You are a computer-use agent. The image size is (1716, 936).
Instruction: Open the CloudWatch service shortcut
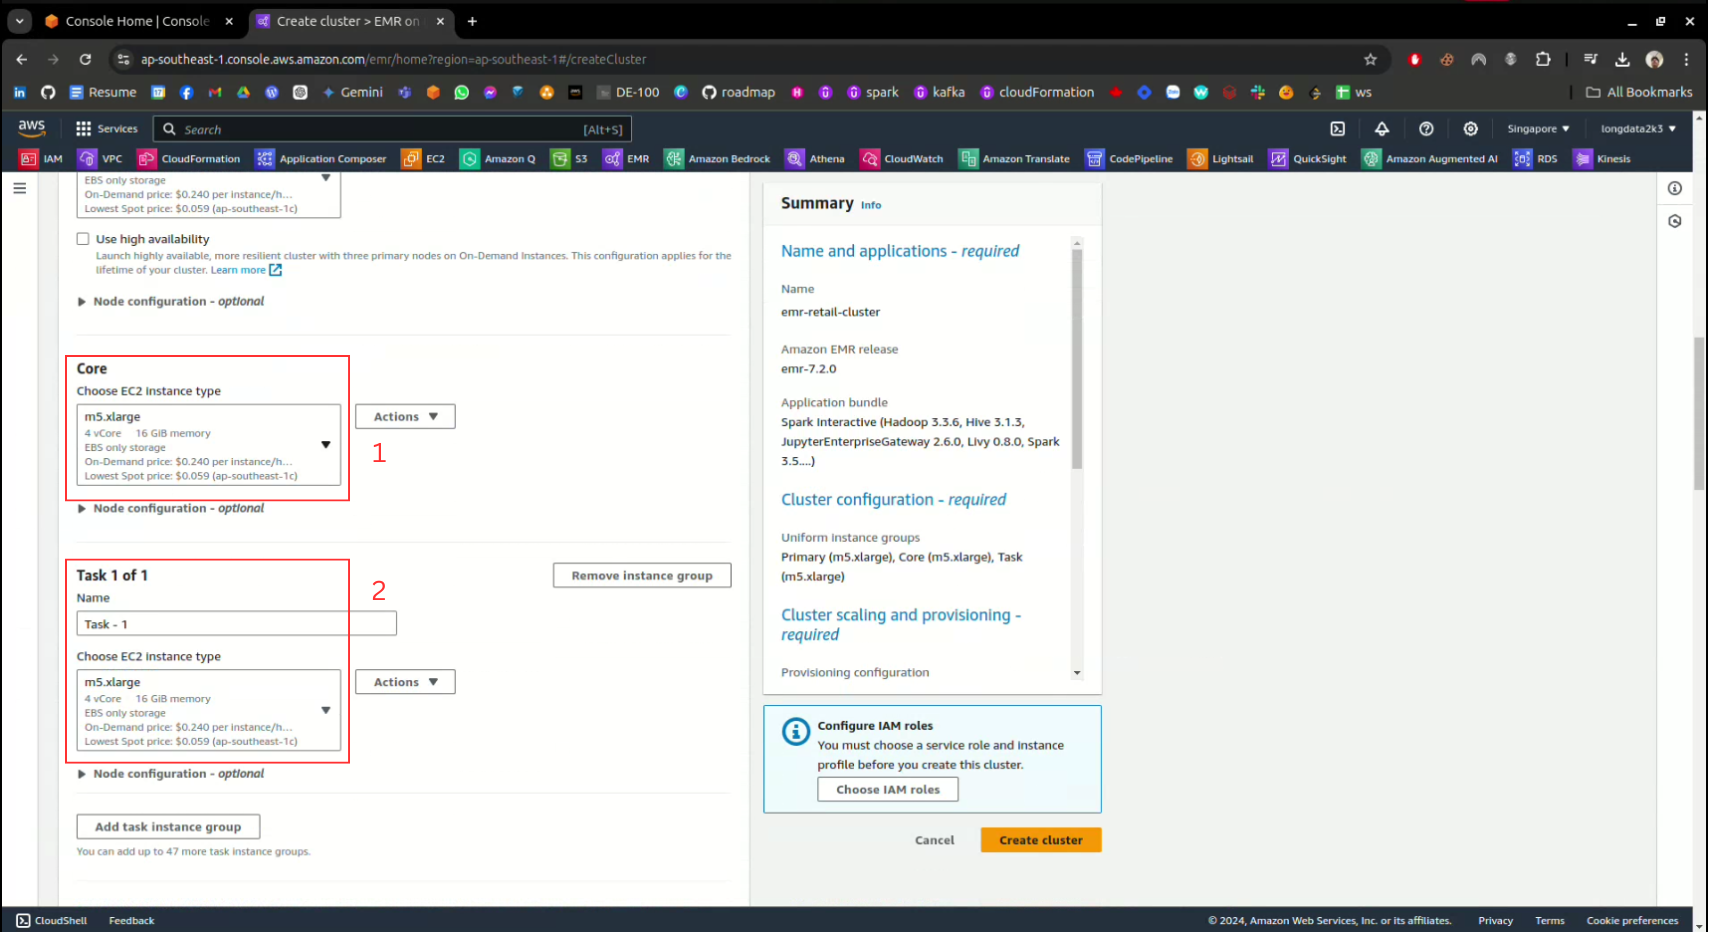902,159
